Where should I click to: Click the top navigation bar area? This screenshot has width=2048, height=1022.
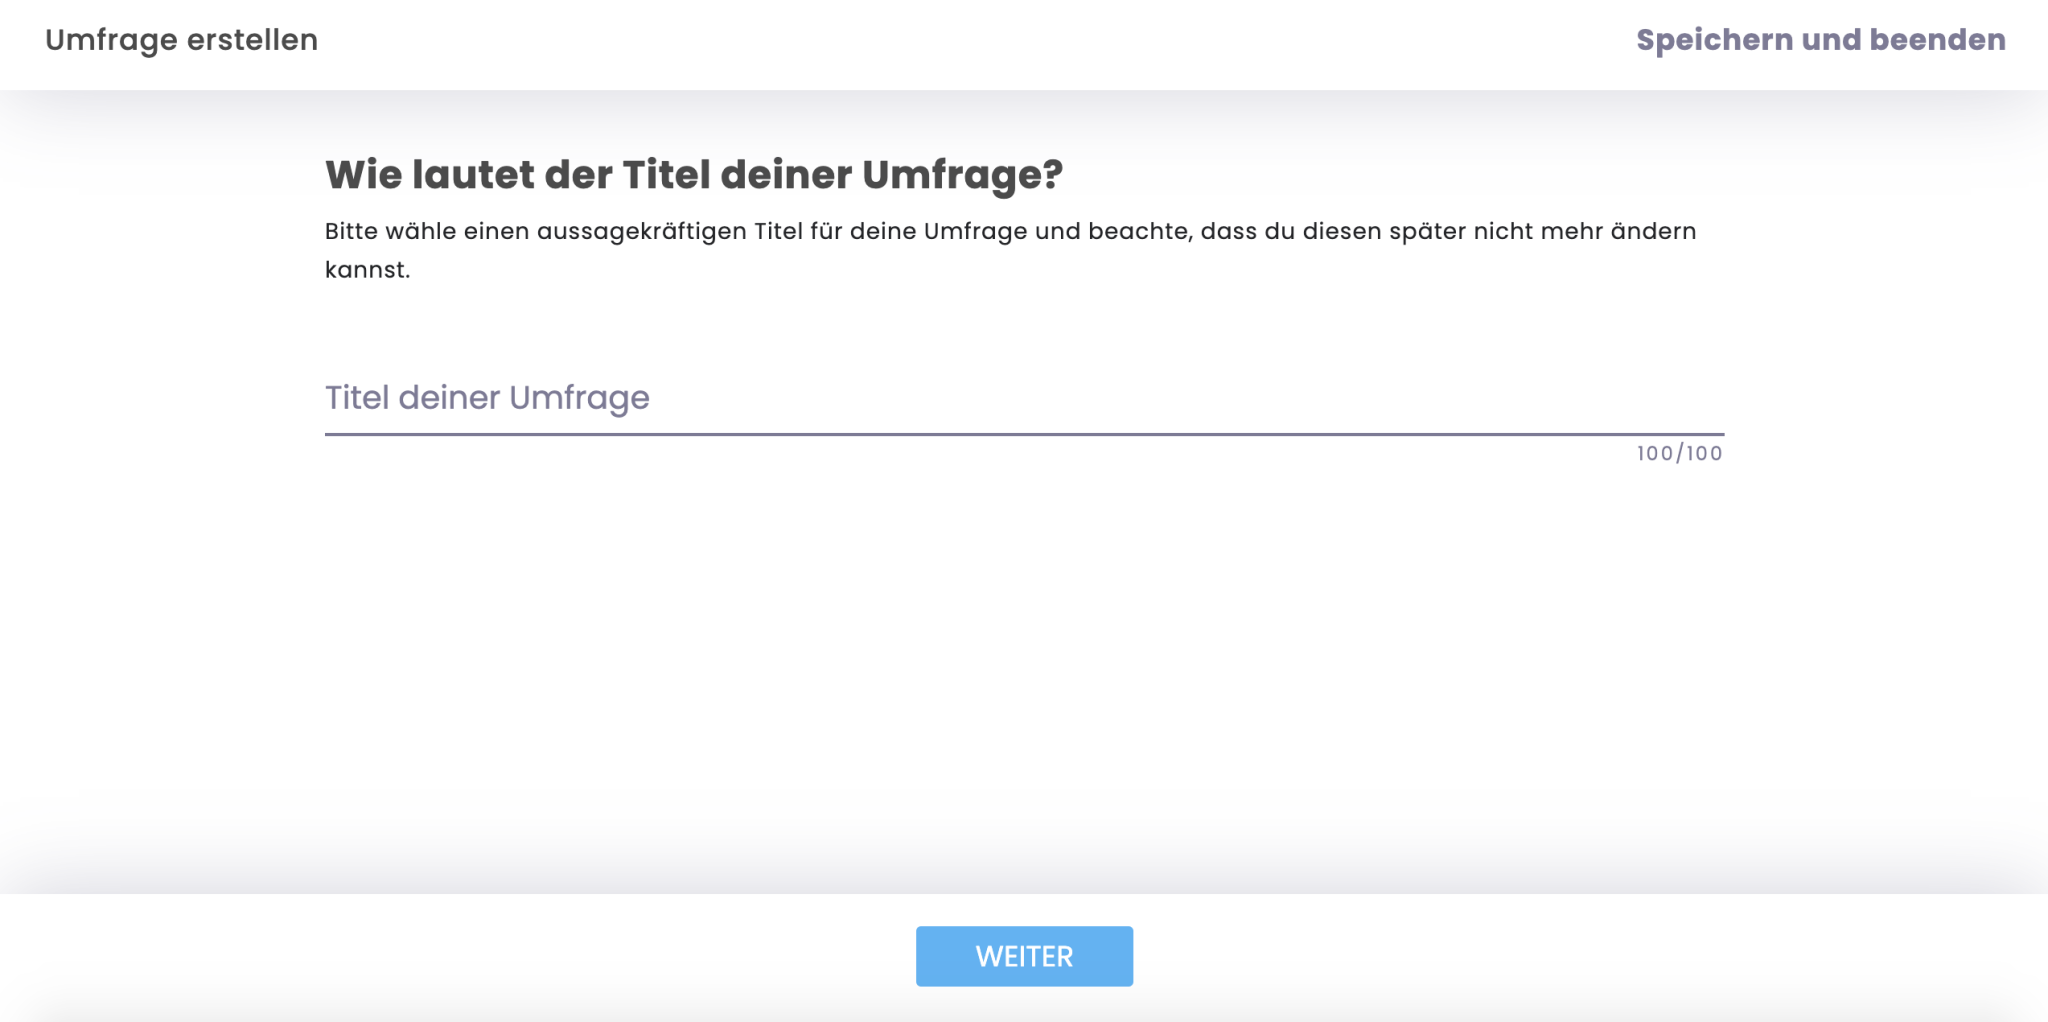(1024, 44)
